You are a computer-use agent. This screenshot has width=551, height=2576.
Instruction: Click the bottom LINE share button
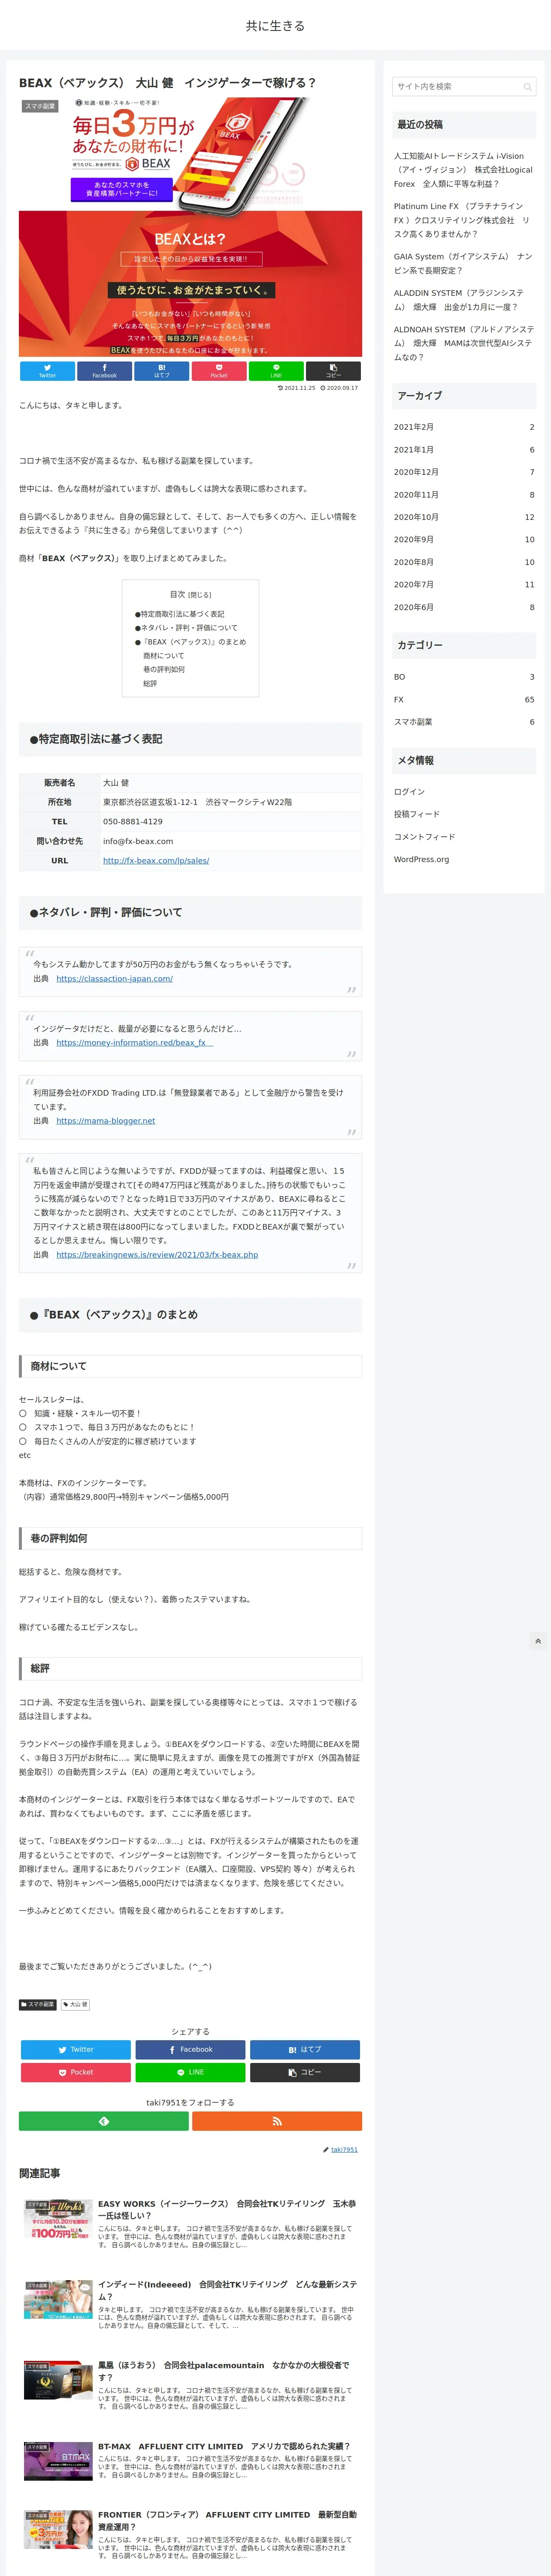pyautogui.click(x=190, y=2072)
